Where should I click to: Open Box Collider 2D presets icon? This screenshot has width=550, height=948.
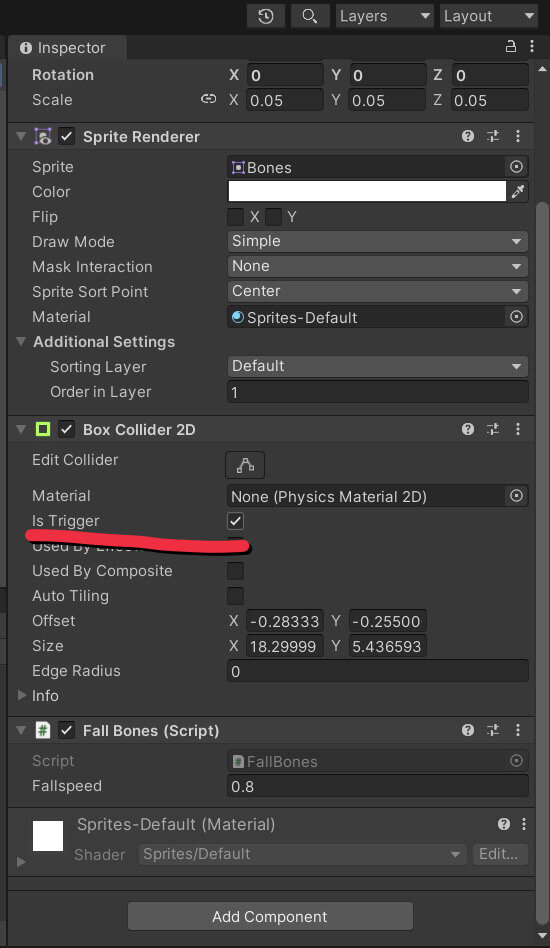pyautogui.click(x=493, y=429)
